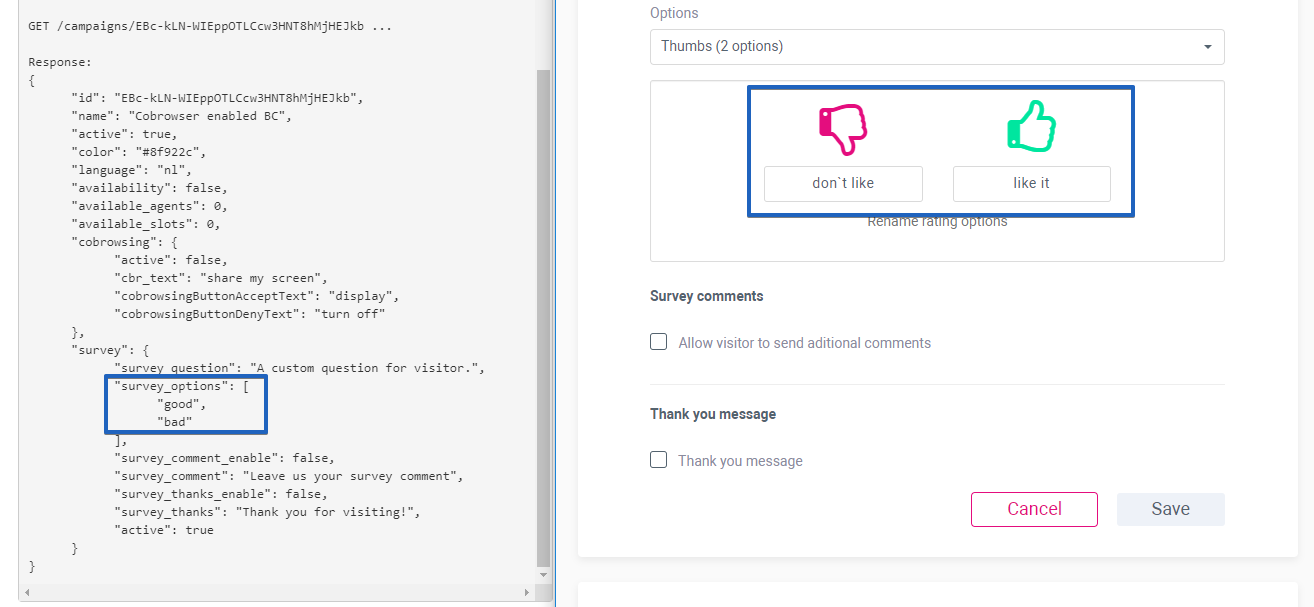1314x607 pixels.
Task: Save the survey settings
Action: pos(1170,509)
